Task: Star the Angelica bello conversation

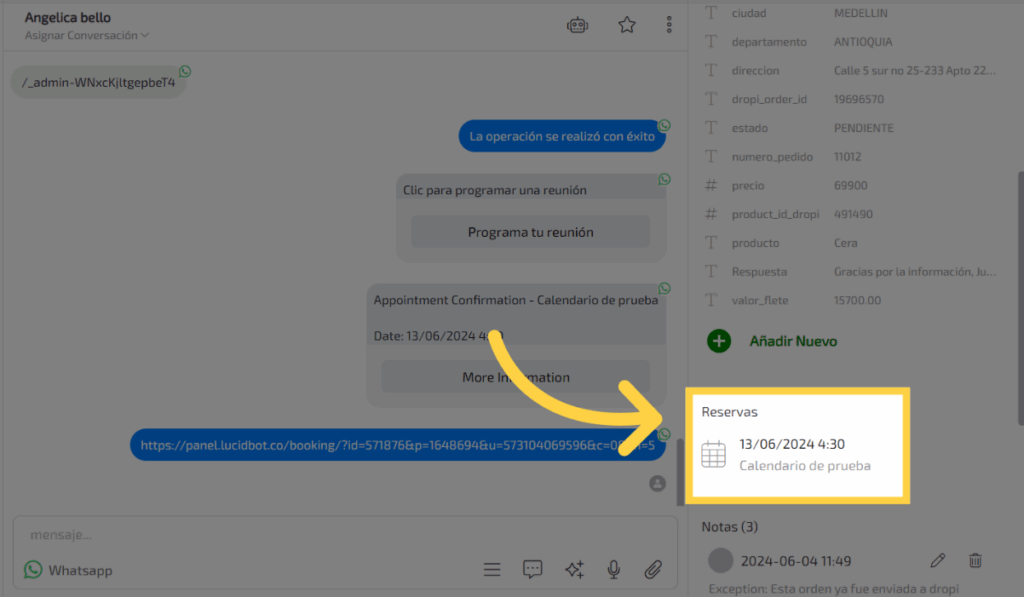Action: pyautogui.click(x=627, y=26)
